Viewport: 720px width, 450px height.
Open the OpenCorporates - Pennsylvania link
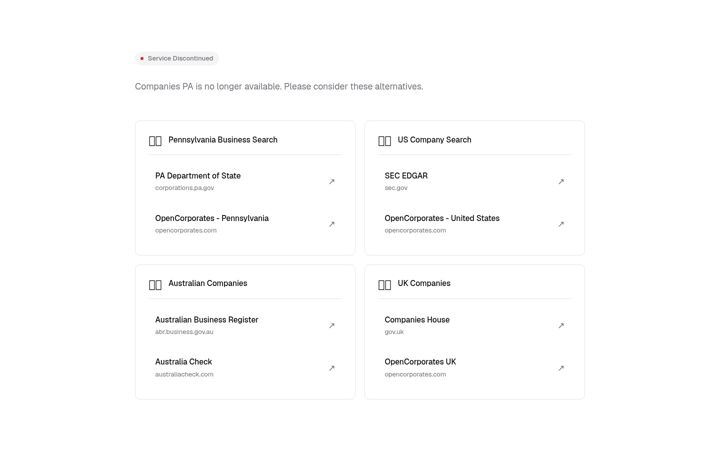[x=245, y=224]
